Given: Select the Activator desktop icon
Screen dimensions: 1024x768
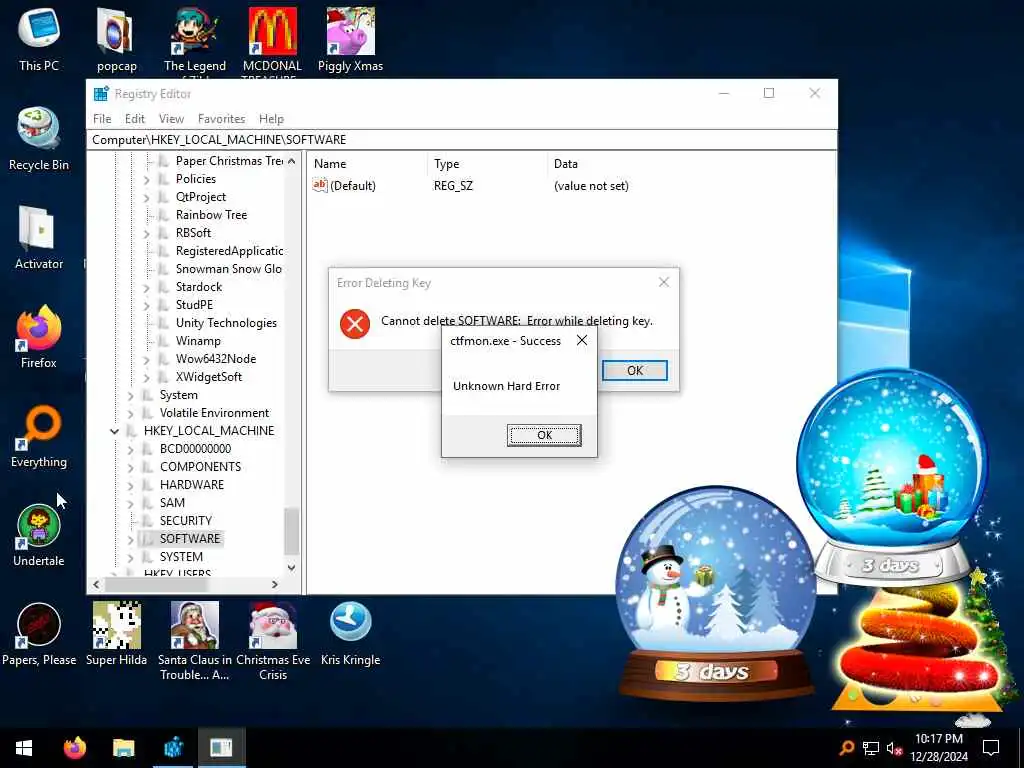Looking at the screenshot, I should click(39, 237).
